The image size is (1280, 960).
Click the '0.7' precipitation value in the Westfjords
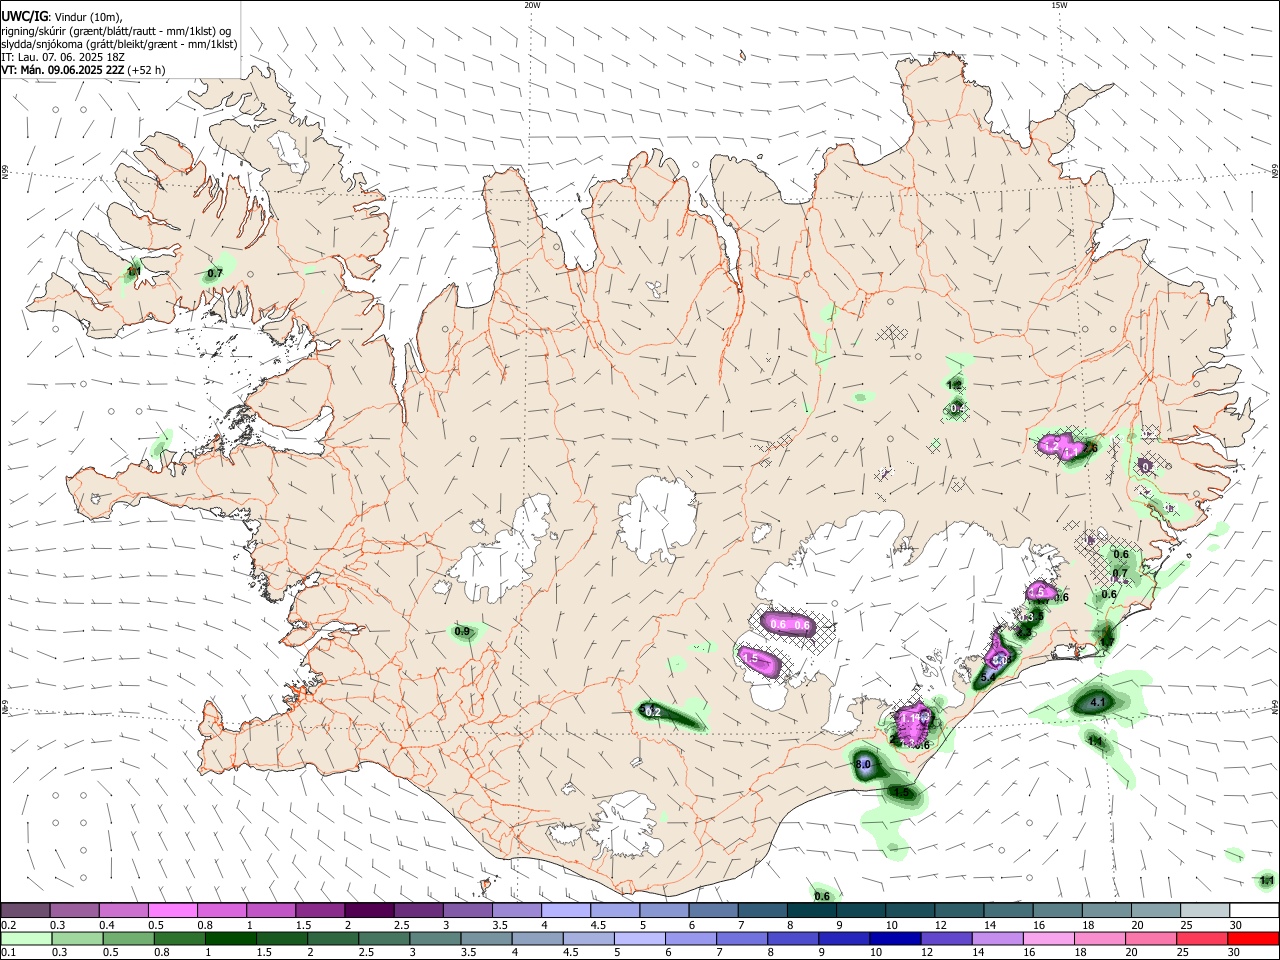[x=215, y=273]
